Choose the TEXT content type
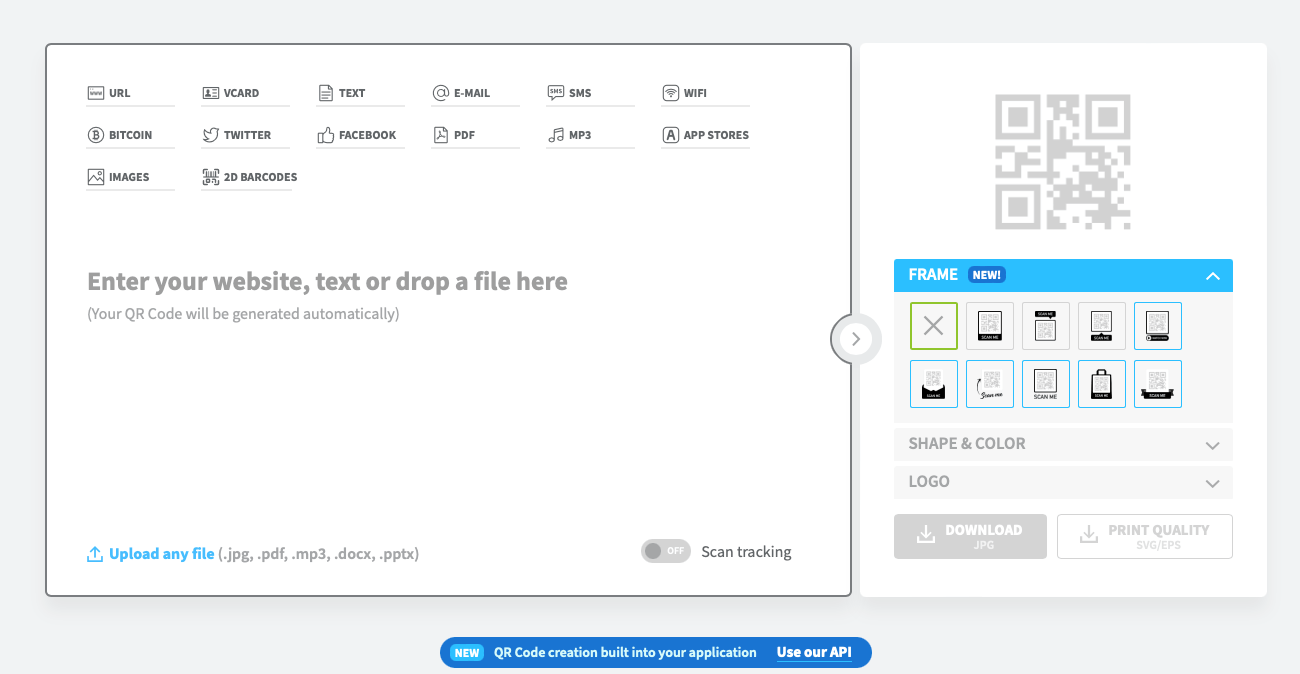Viewport: 1300px width, 674px height. pyautogui.click(x=360, y=93)
